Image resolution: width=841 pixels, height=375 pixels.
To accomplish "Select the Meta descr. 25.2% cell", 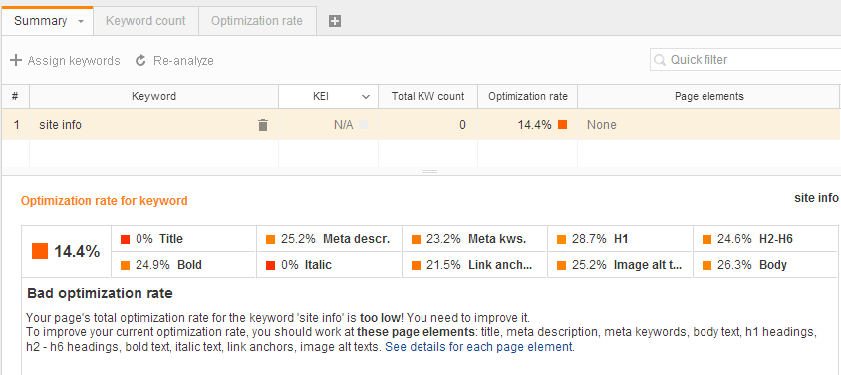I will (329, 239).
